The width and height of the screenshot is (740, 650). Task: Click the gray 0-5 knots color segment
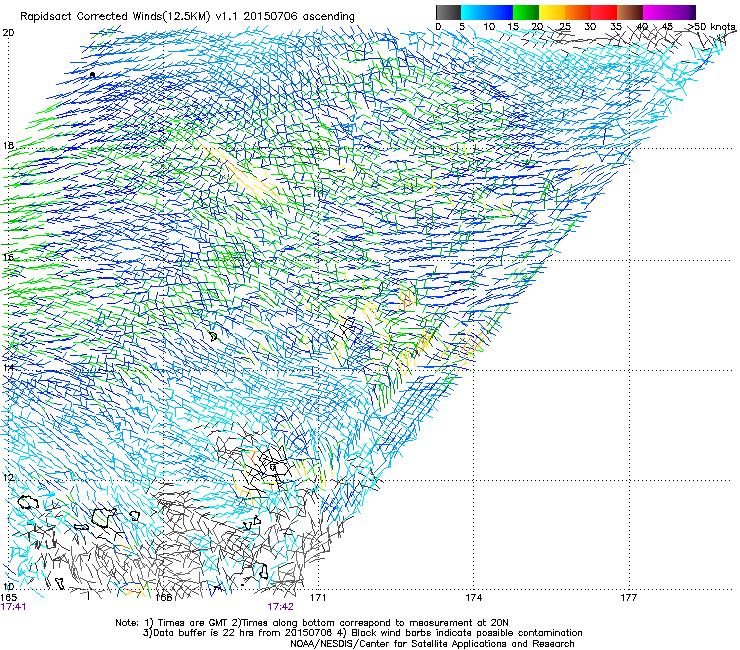448,12
